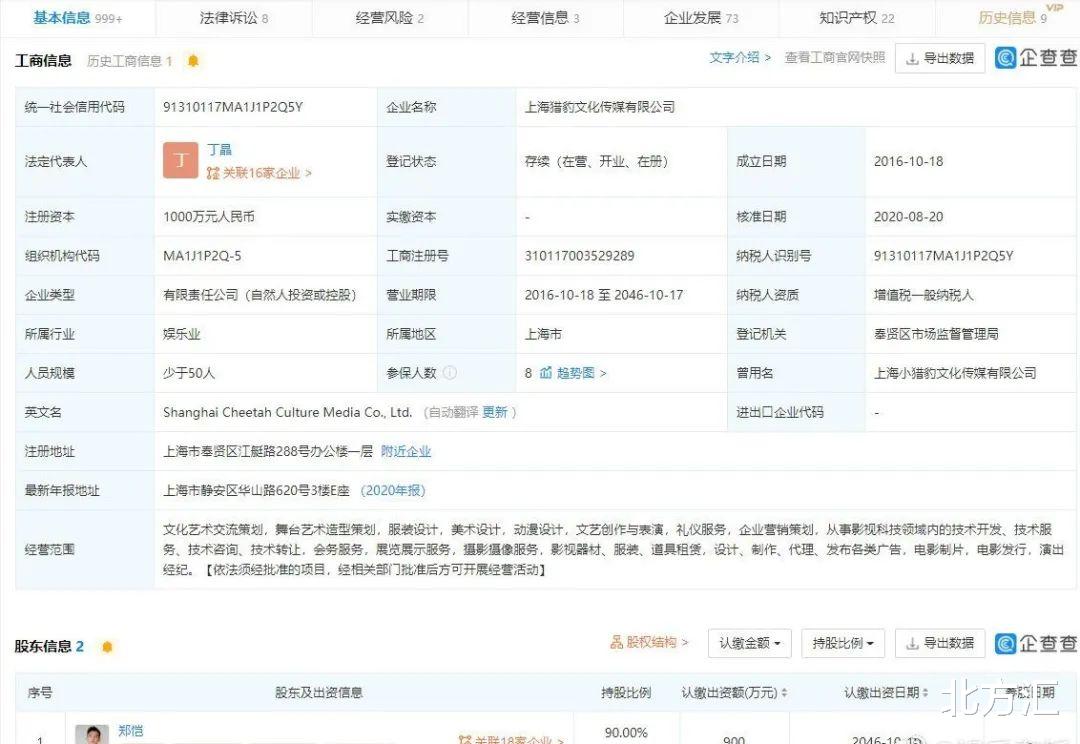
Task: Open the 持股比例 dropdown
Action: click(x=843, y=643)
